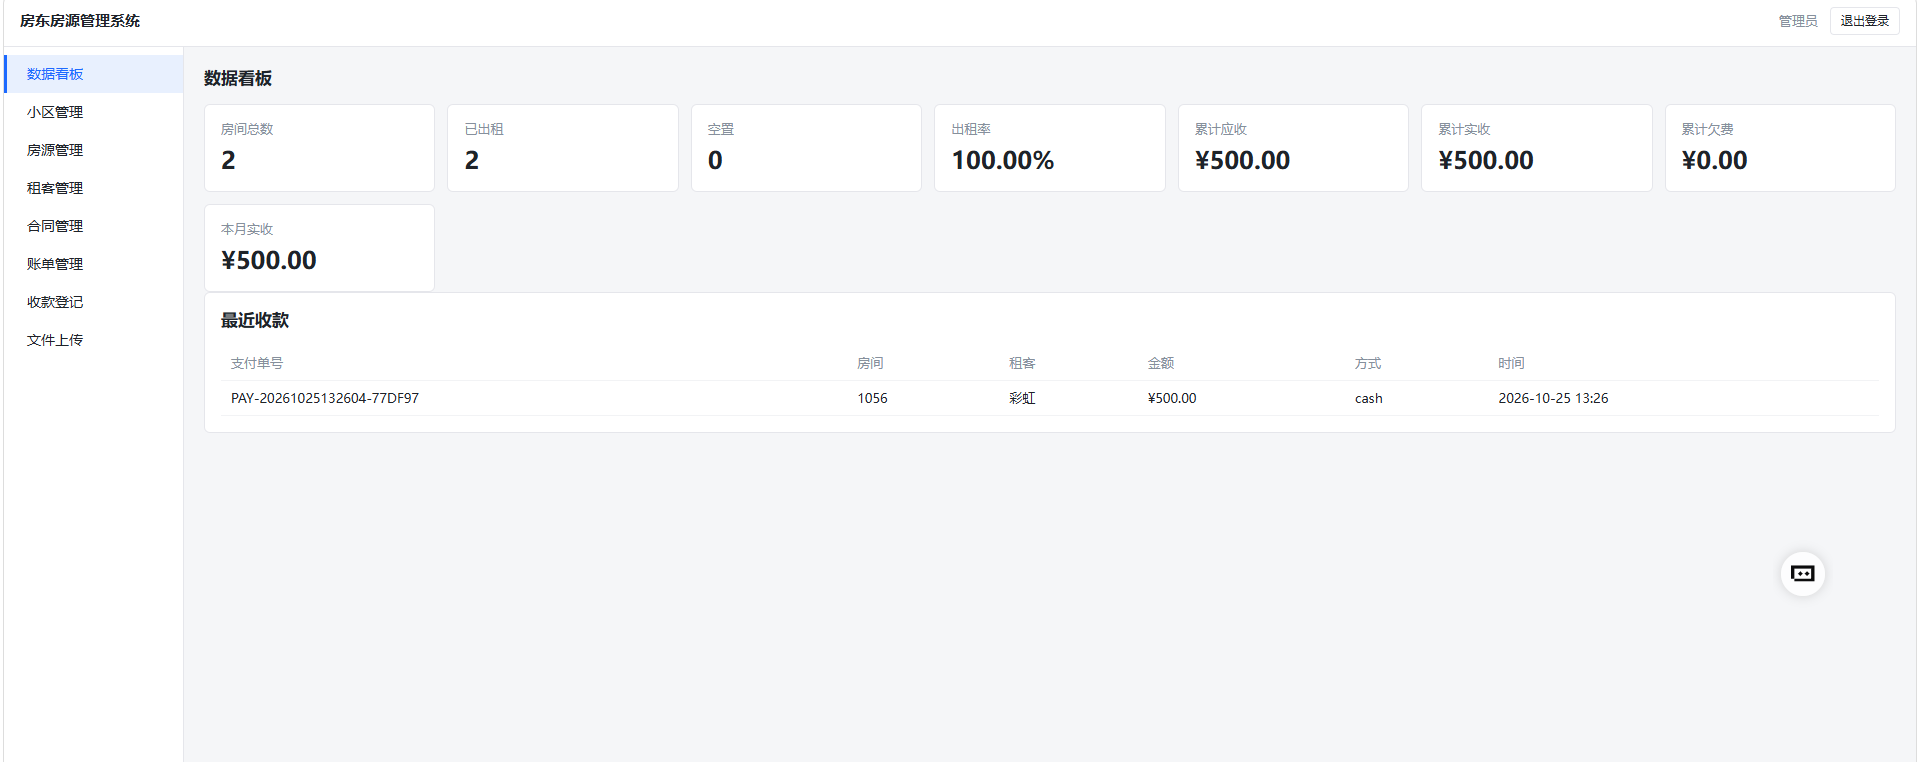Open 账单管理 menu item

tap(94, 264)
